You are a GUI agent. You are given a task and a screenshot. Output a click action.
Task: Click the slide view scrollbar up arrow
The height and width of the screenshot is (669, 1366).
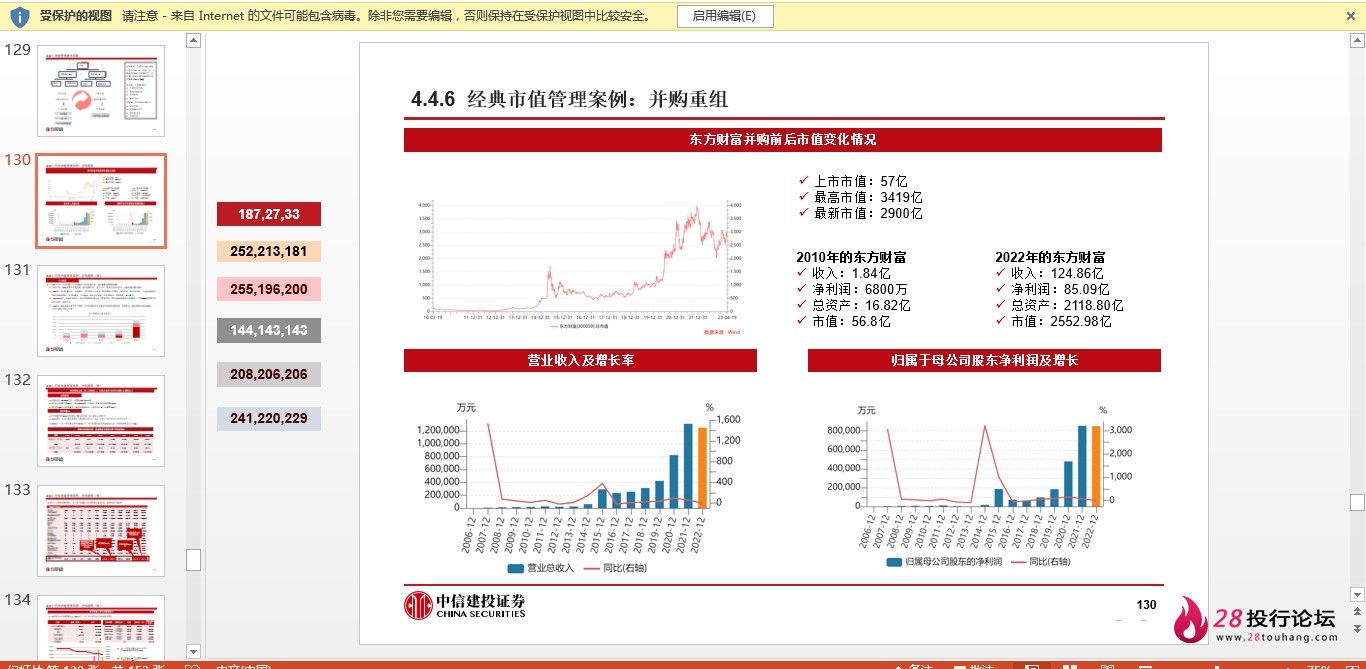[1356, 40]
